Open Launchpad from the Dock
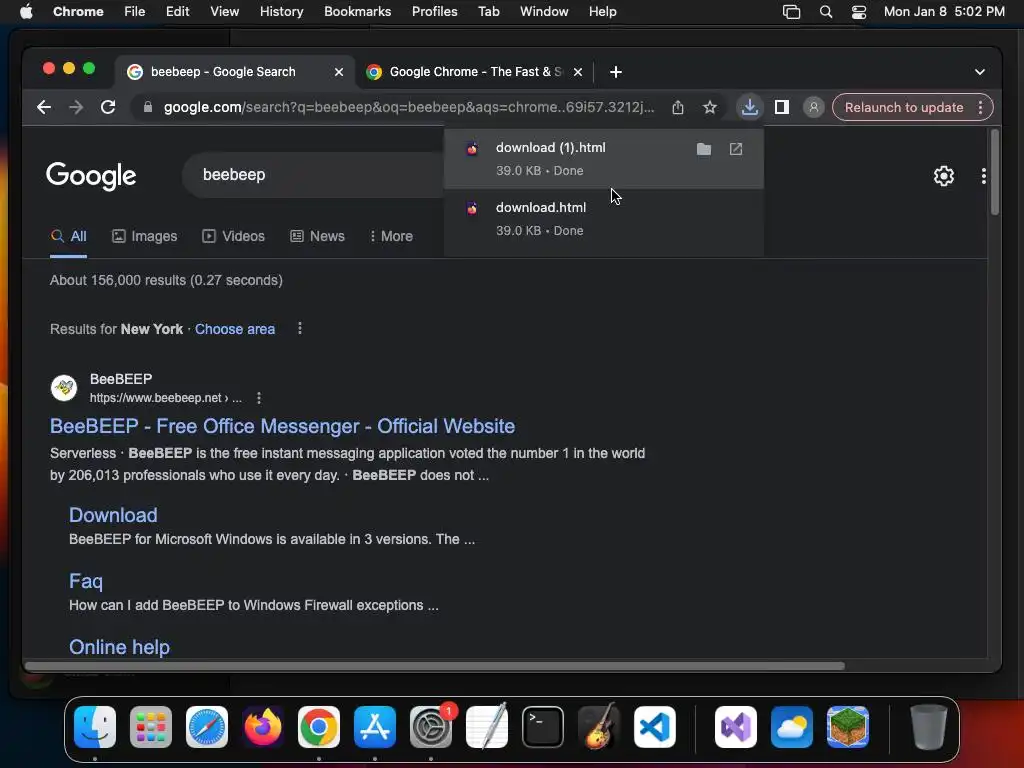 [x=151, y=727]
